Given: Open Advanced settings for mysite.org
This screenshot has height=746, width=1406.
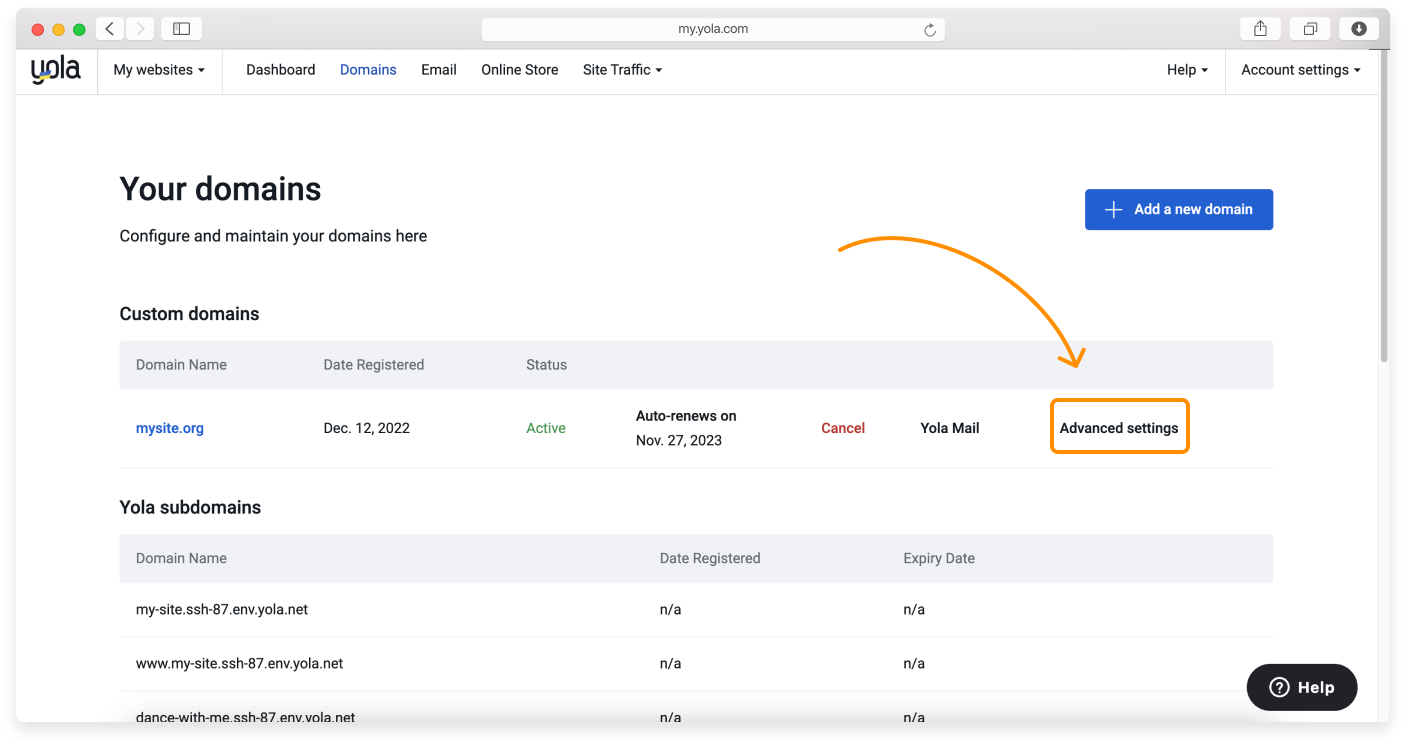Looking at the screenshot, I should pyautogui.click(x=1119, y=428).
